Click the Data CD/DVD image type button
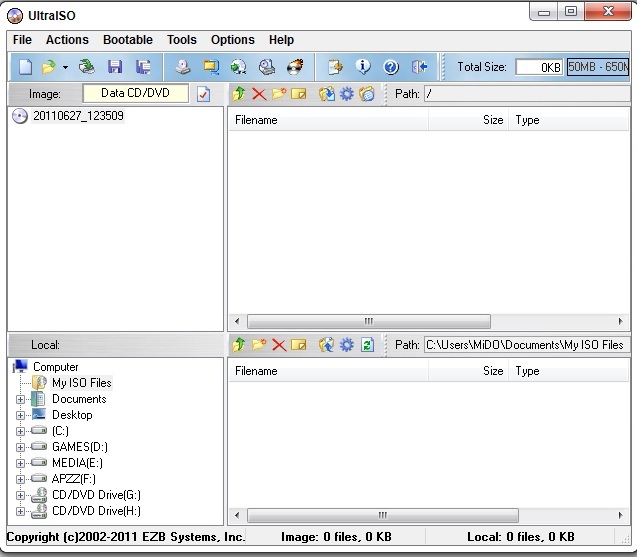This screenshot has height=557, width=637. (135, 93)
